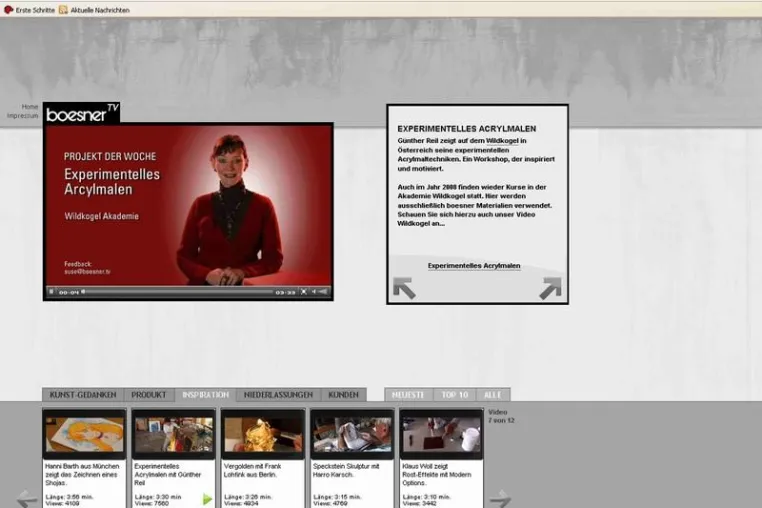Go to the Home link
Screen dimensions: 762x508
coord(30,106)
